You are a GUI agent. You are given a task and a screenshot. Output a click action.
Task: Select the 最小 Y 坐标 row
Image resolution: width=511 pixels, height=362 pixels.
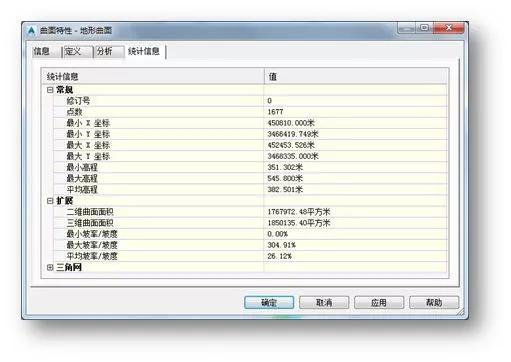250,134
